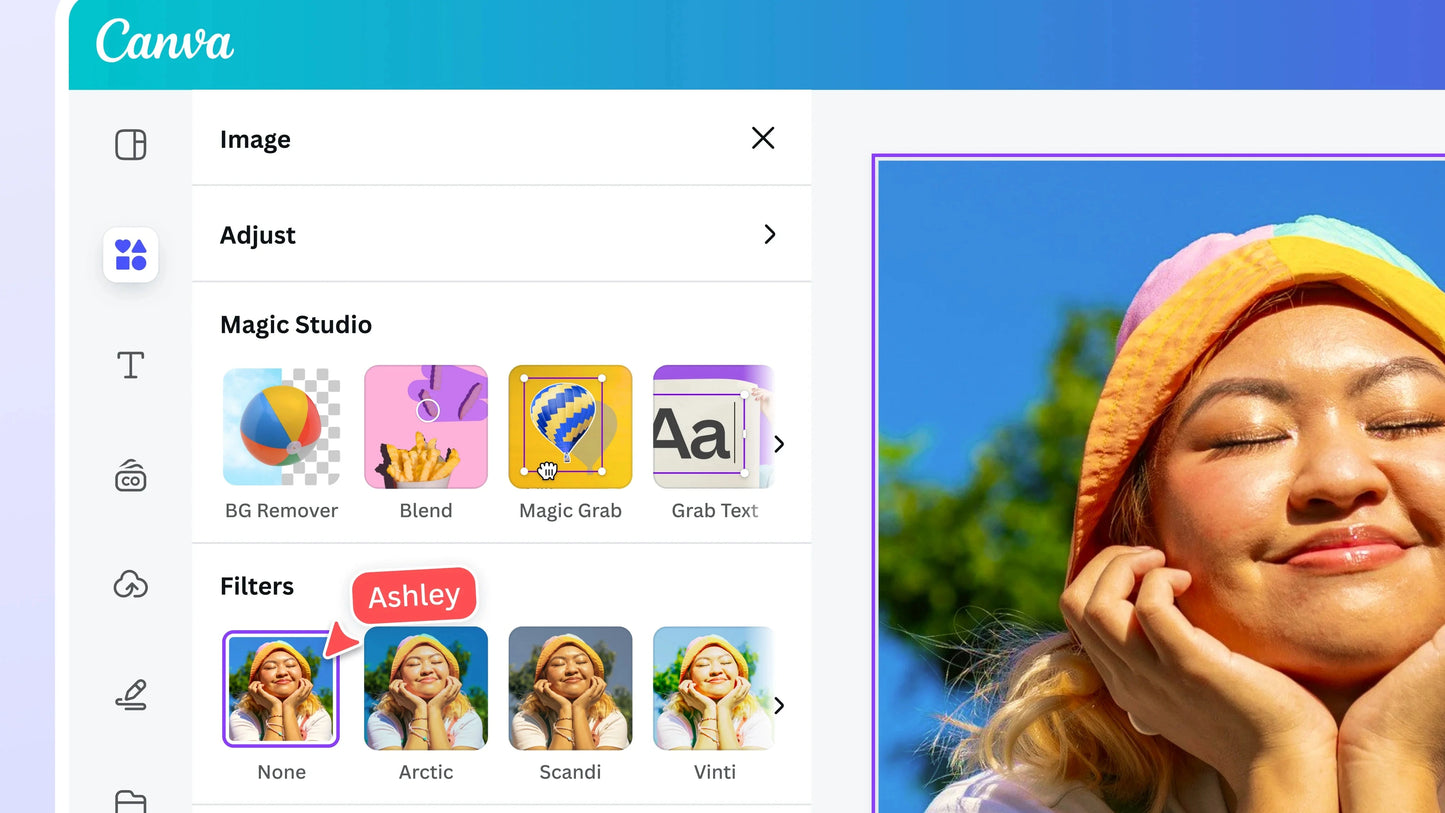1445x813 pixels.
Task: Apply the Vinti filter thumbnail
Action: click(x=714, y=688)
